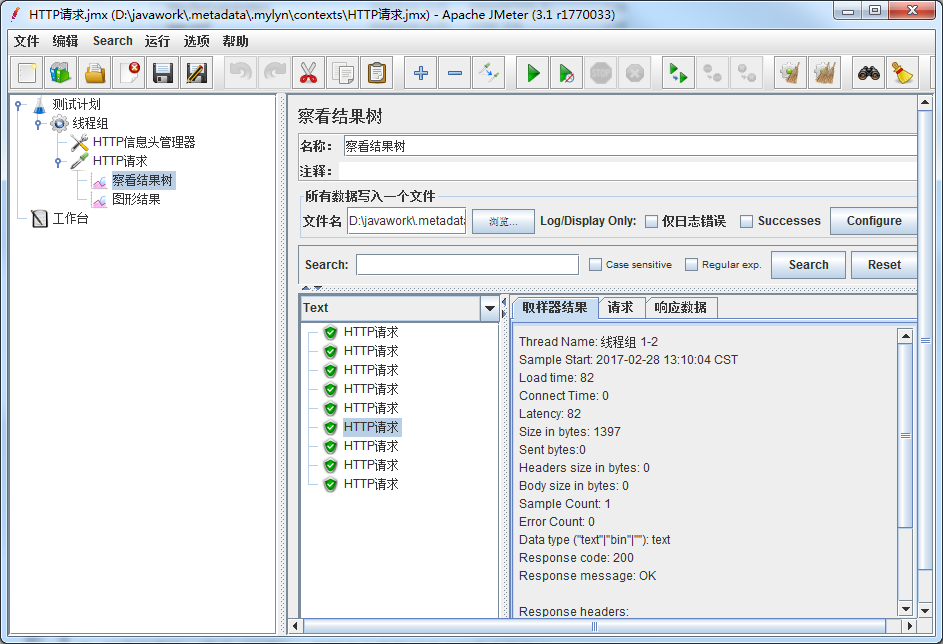Start the test run

(531, 72)
